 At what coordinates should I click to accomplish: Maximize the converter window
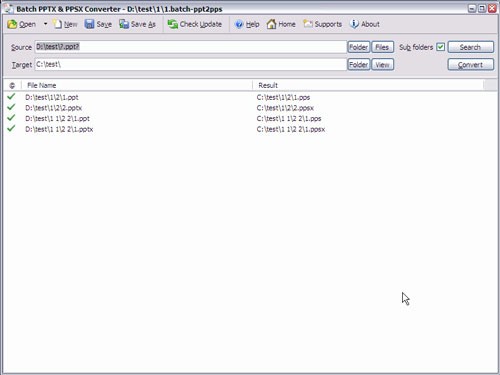482,9
